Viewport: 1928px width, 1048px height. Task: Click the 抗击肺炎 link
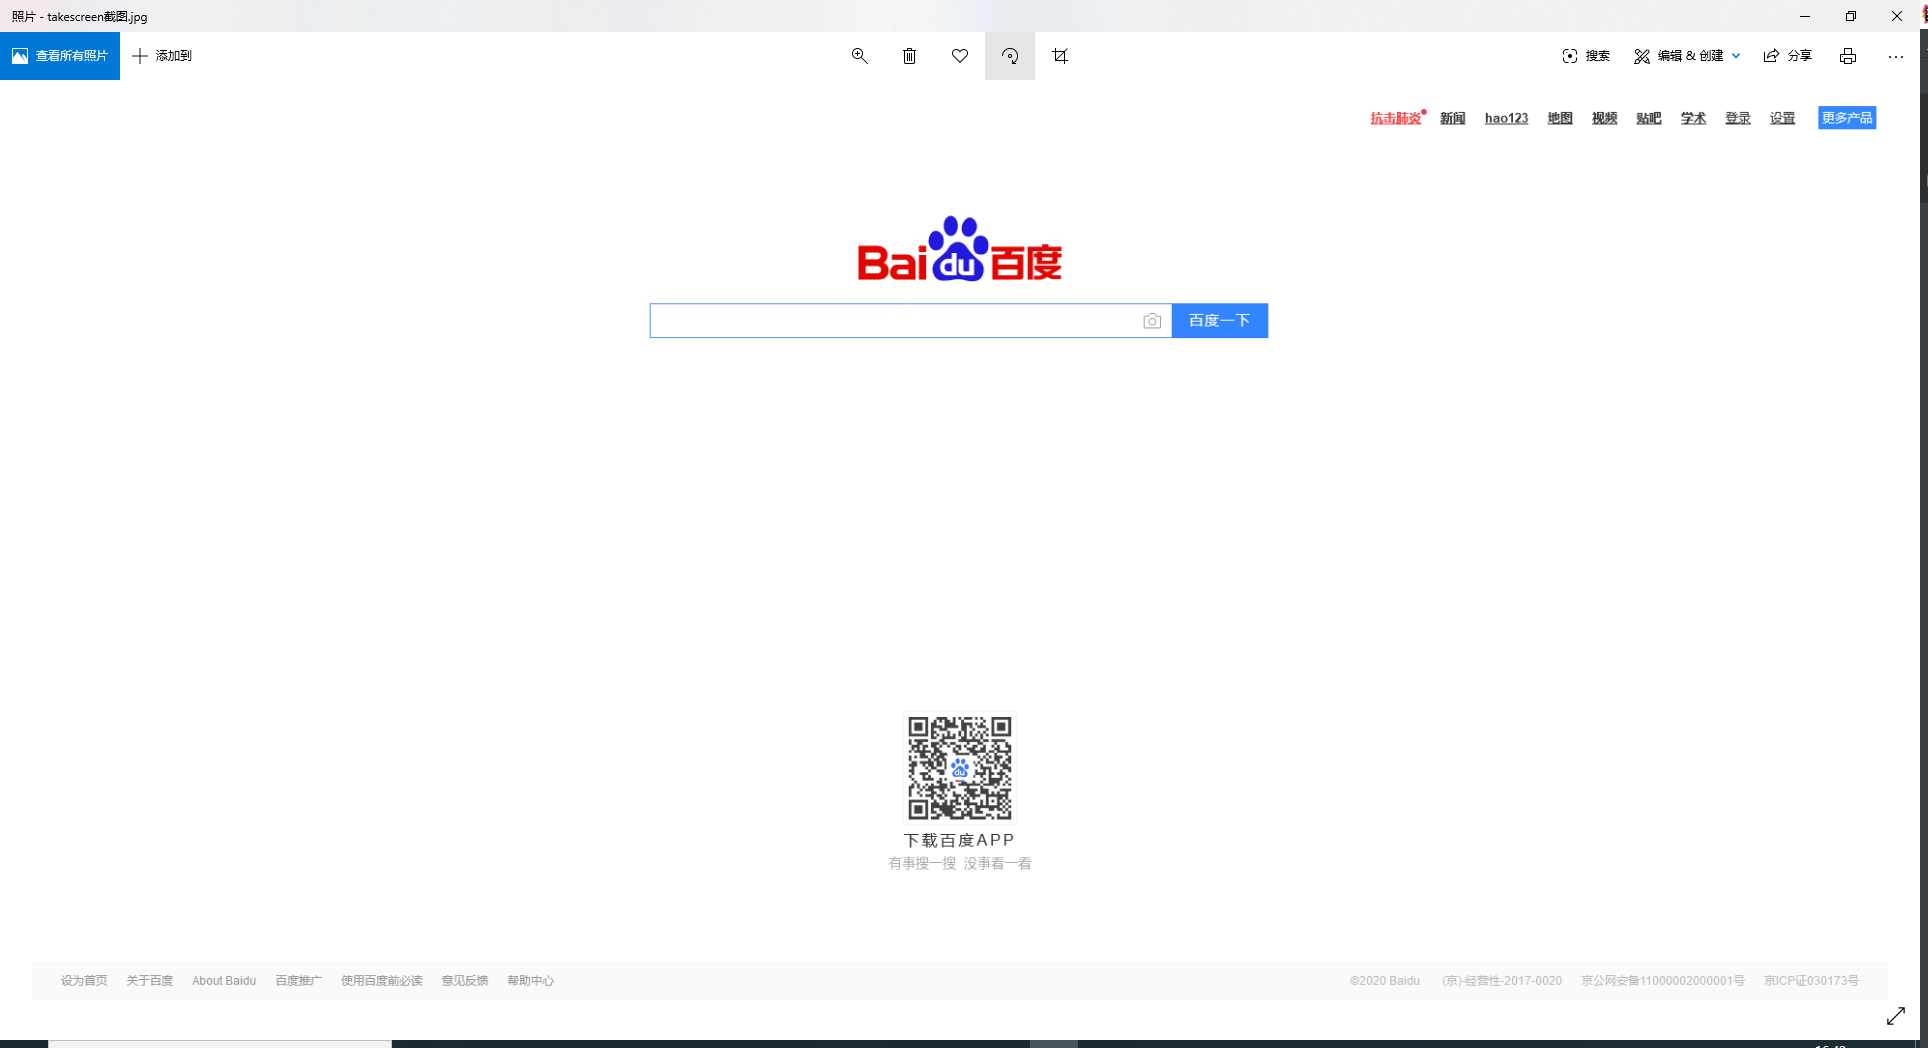(x=1396, y=118)
